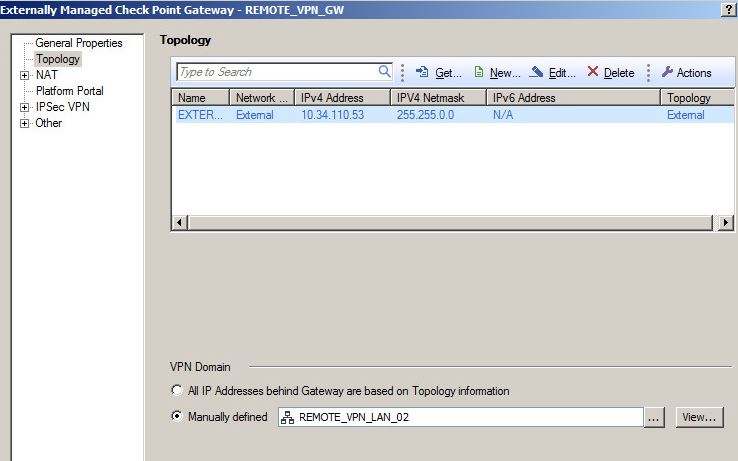Image resolution: width=738 pixels, height=461 pixels.
Task: Click the Get interfaces toolbar button
Action: coord(439,73)
